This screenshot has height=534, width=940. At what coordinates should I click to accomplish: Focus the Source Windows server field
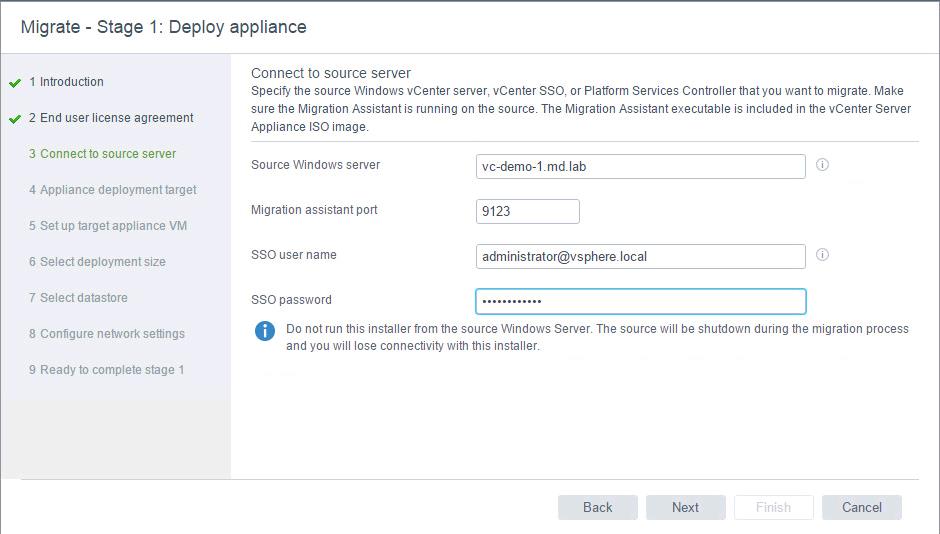pyautogui.click(x=640, y=167)
